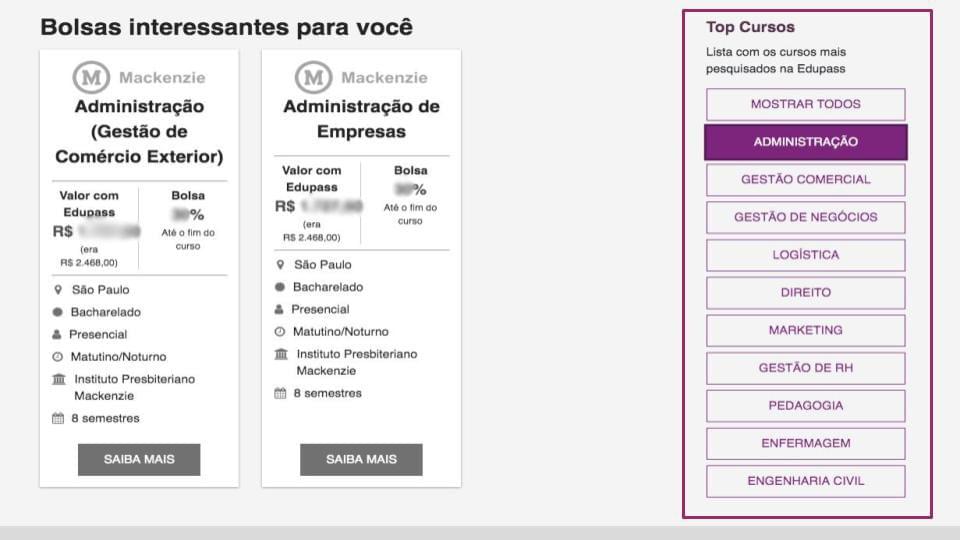Select DIREITO from Top Cursos
This screenshot has width=960, height=540.
point(806,293)
